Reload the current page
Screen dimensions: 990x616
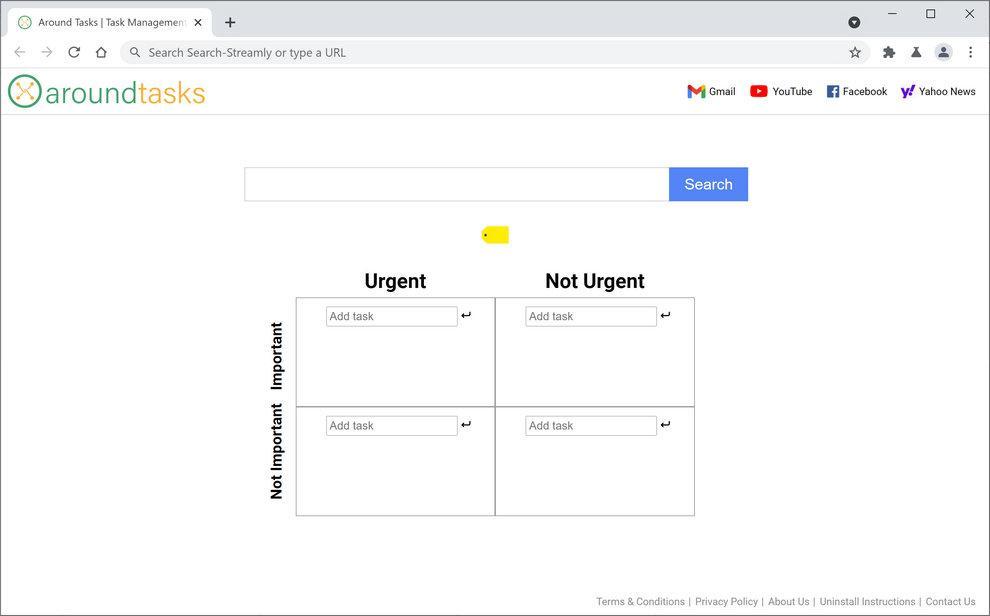[x=73, y=52]
